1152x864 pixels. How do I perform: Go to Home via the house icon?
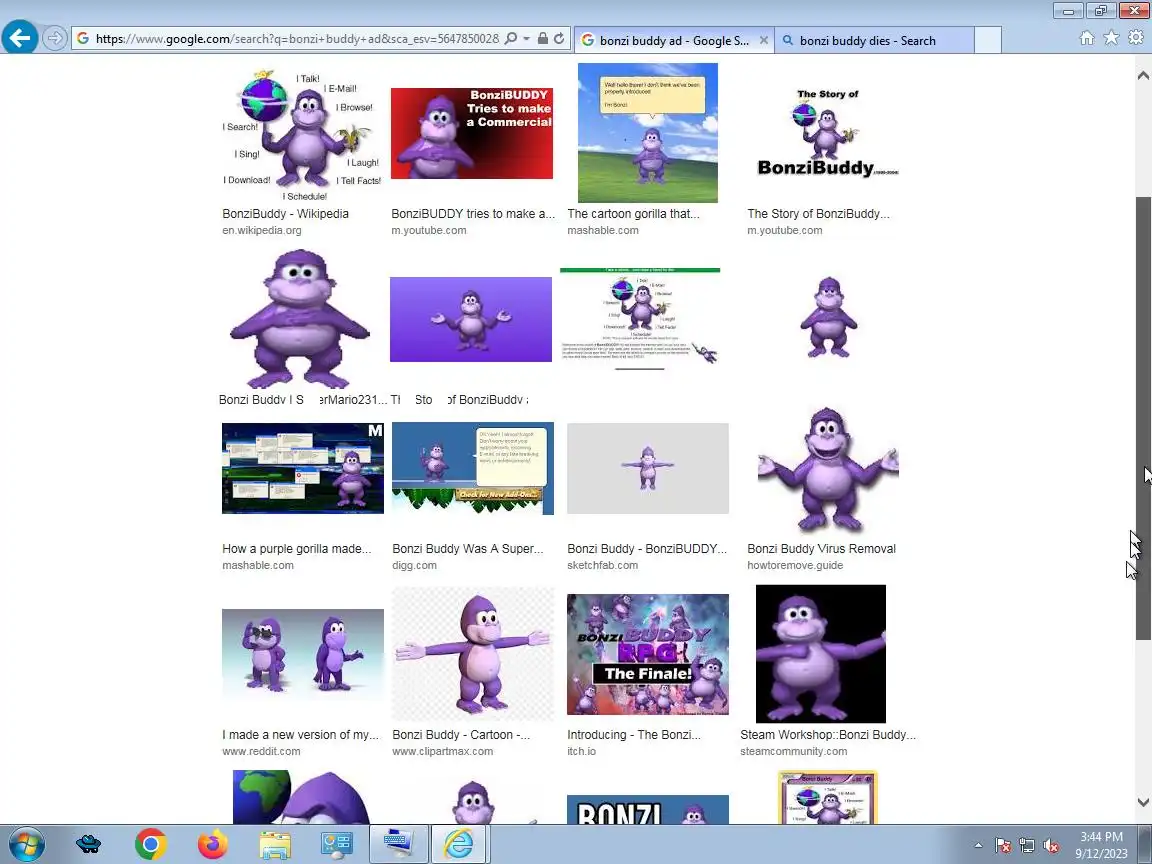[x=1087, y=38]
